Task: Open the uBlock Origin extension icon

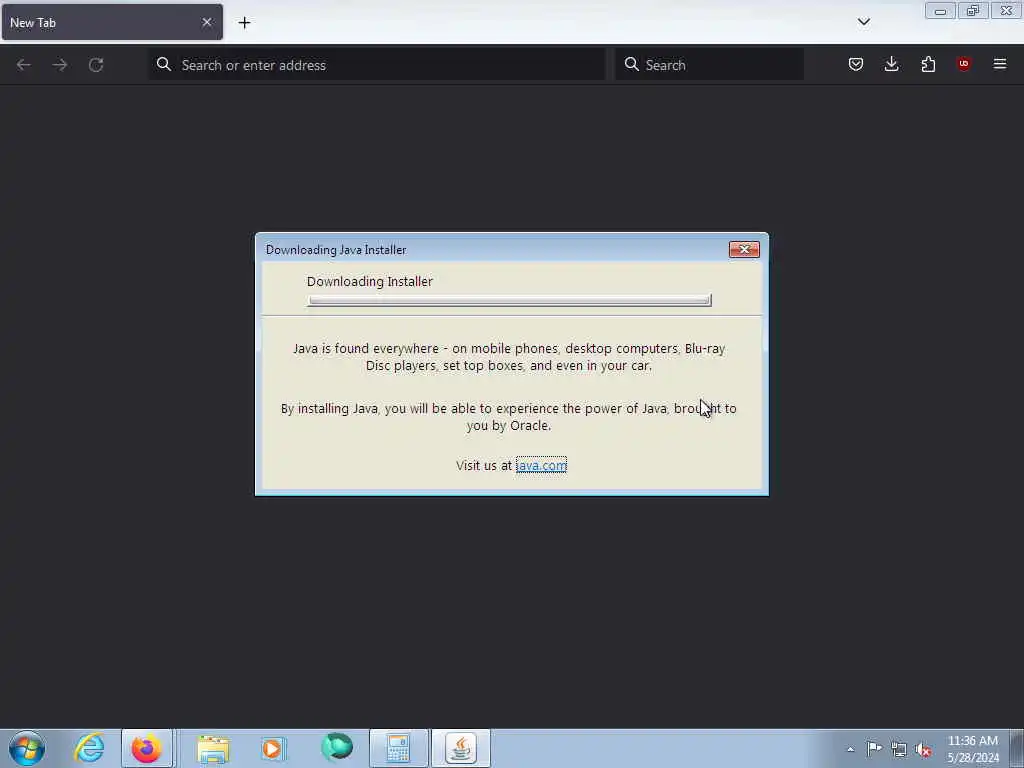Action: [x=963, y=64]
